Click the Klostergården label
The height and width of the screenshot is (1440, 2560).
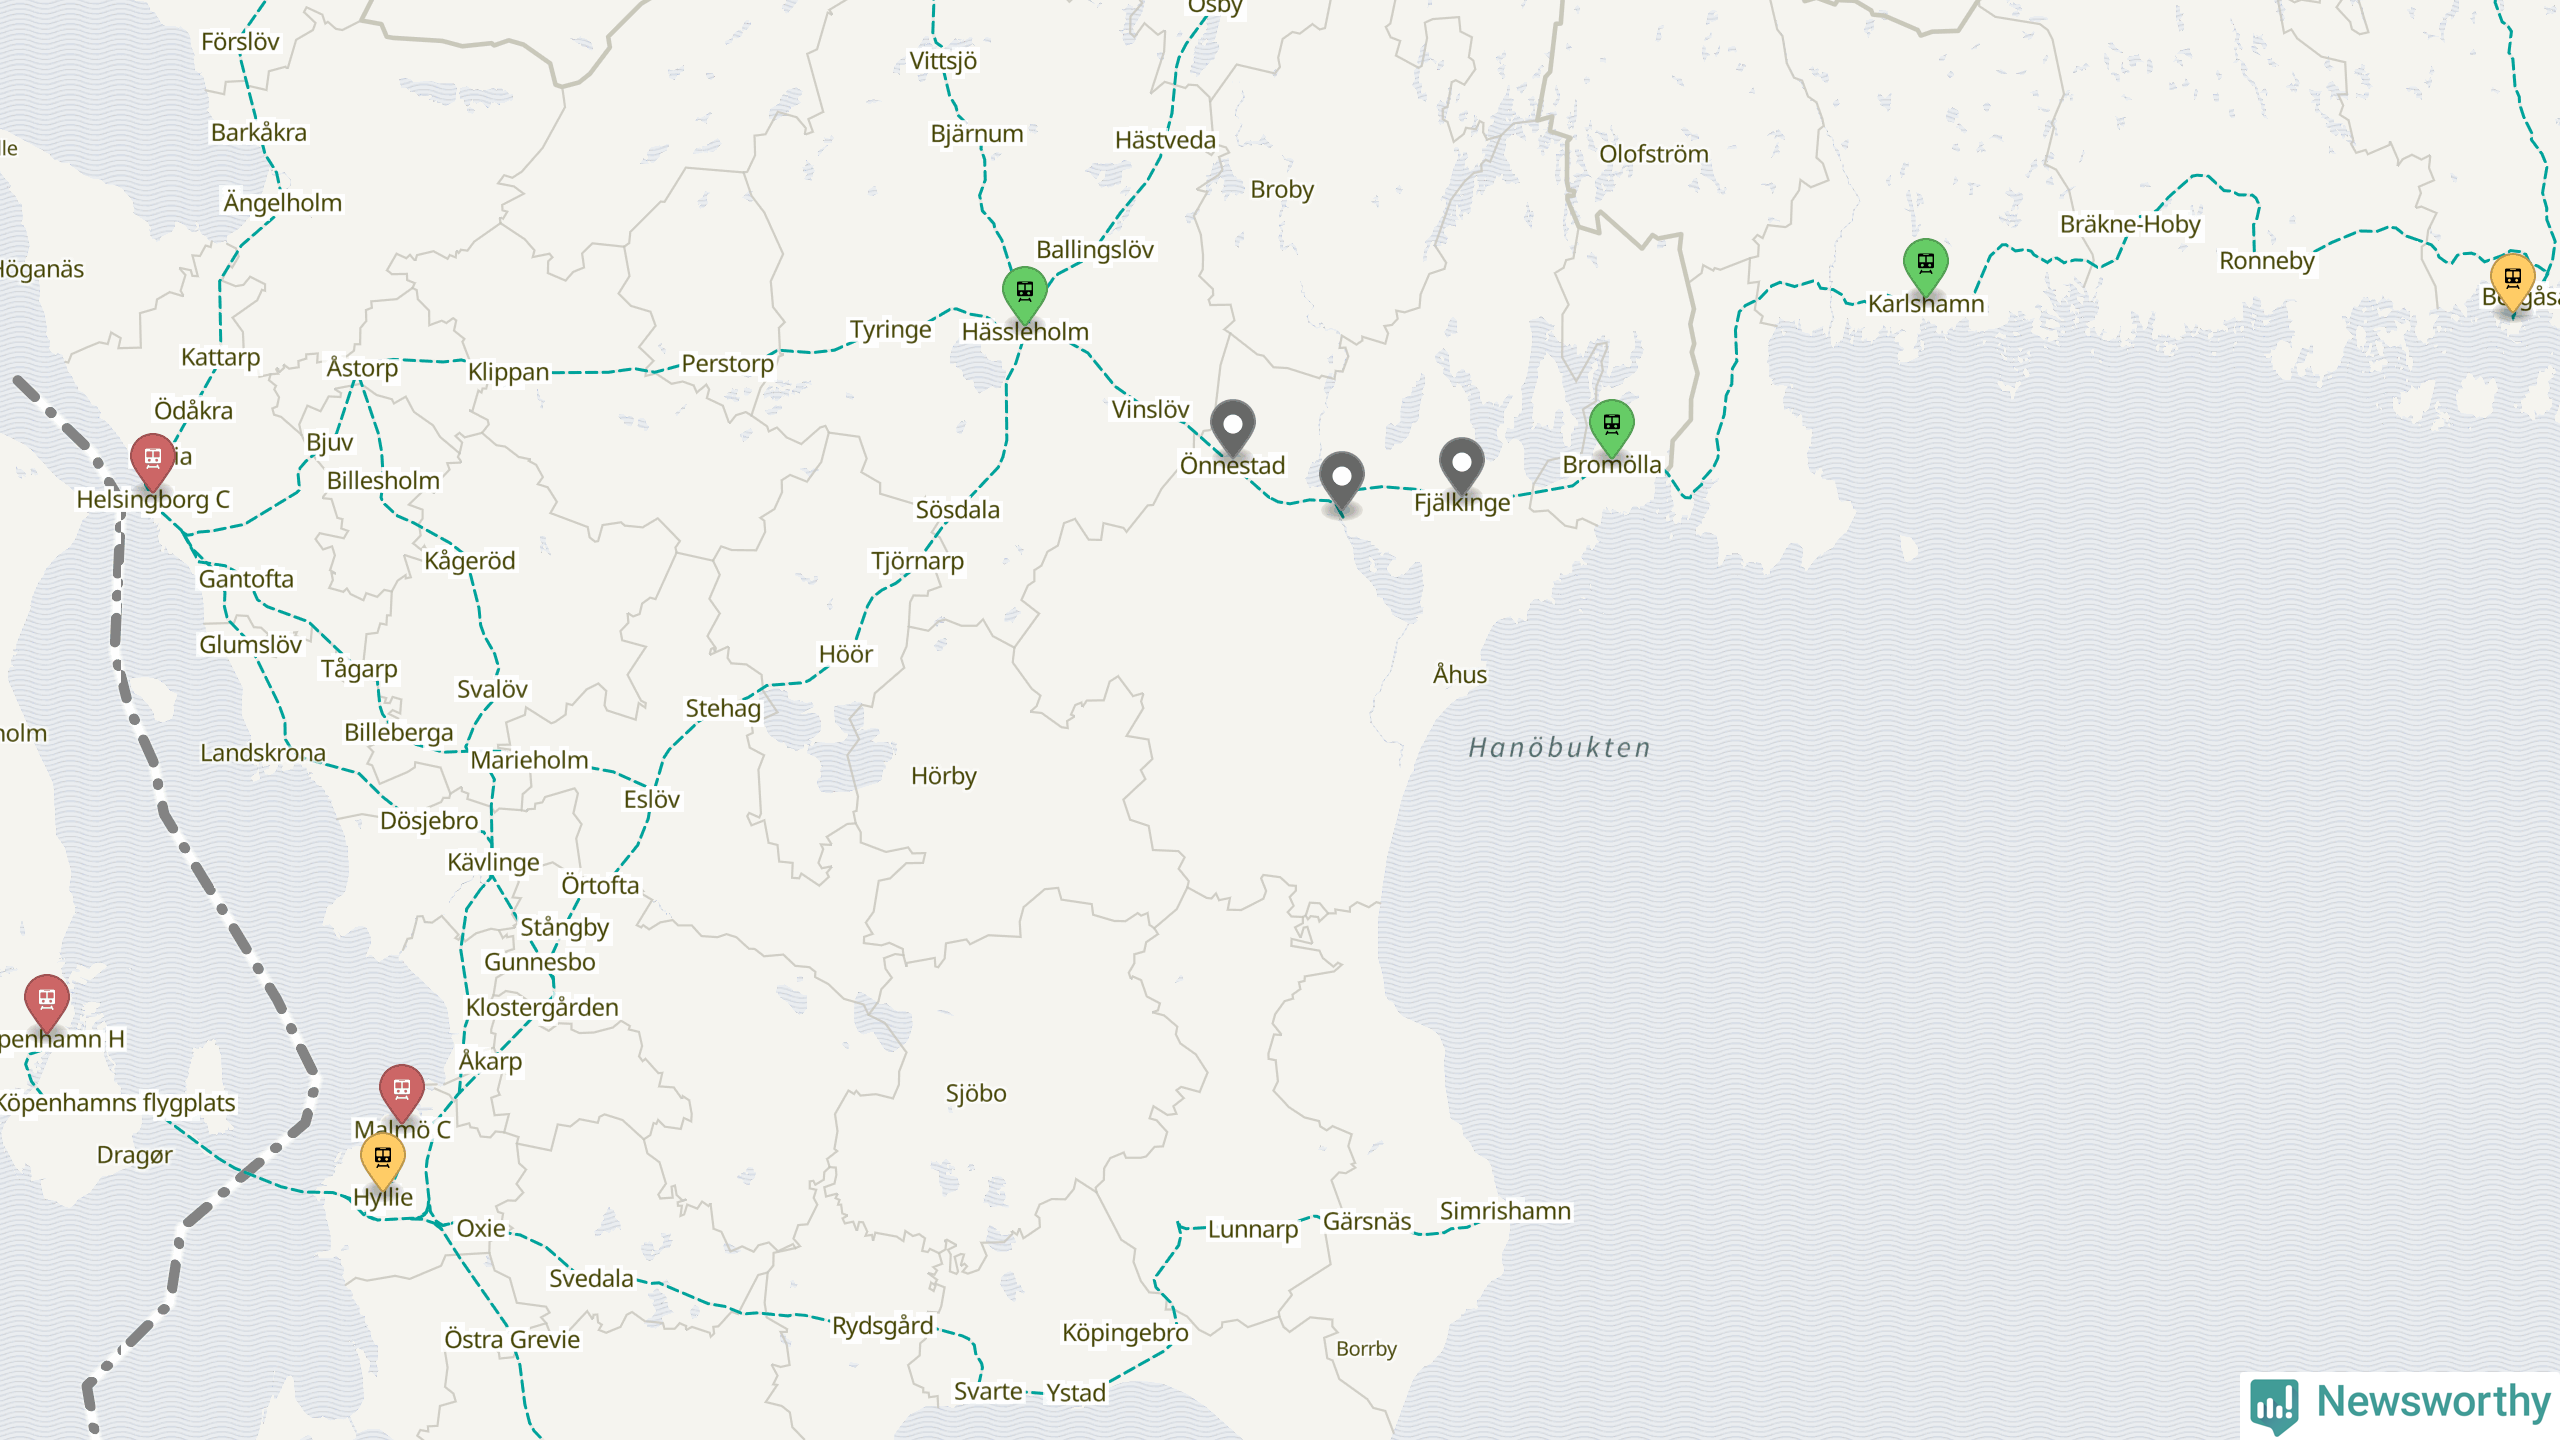[542, 1008]
